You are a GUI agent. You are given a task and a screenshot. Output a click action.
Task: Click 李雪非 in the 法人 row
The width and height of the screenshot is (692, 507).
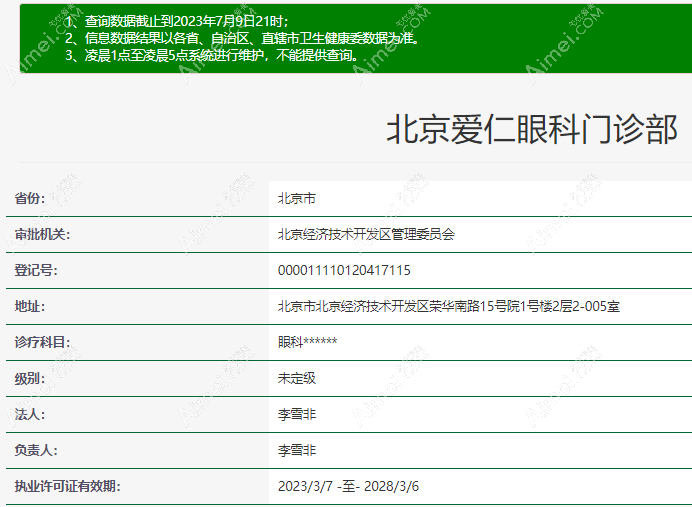(x=297, y=414)
